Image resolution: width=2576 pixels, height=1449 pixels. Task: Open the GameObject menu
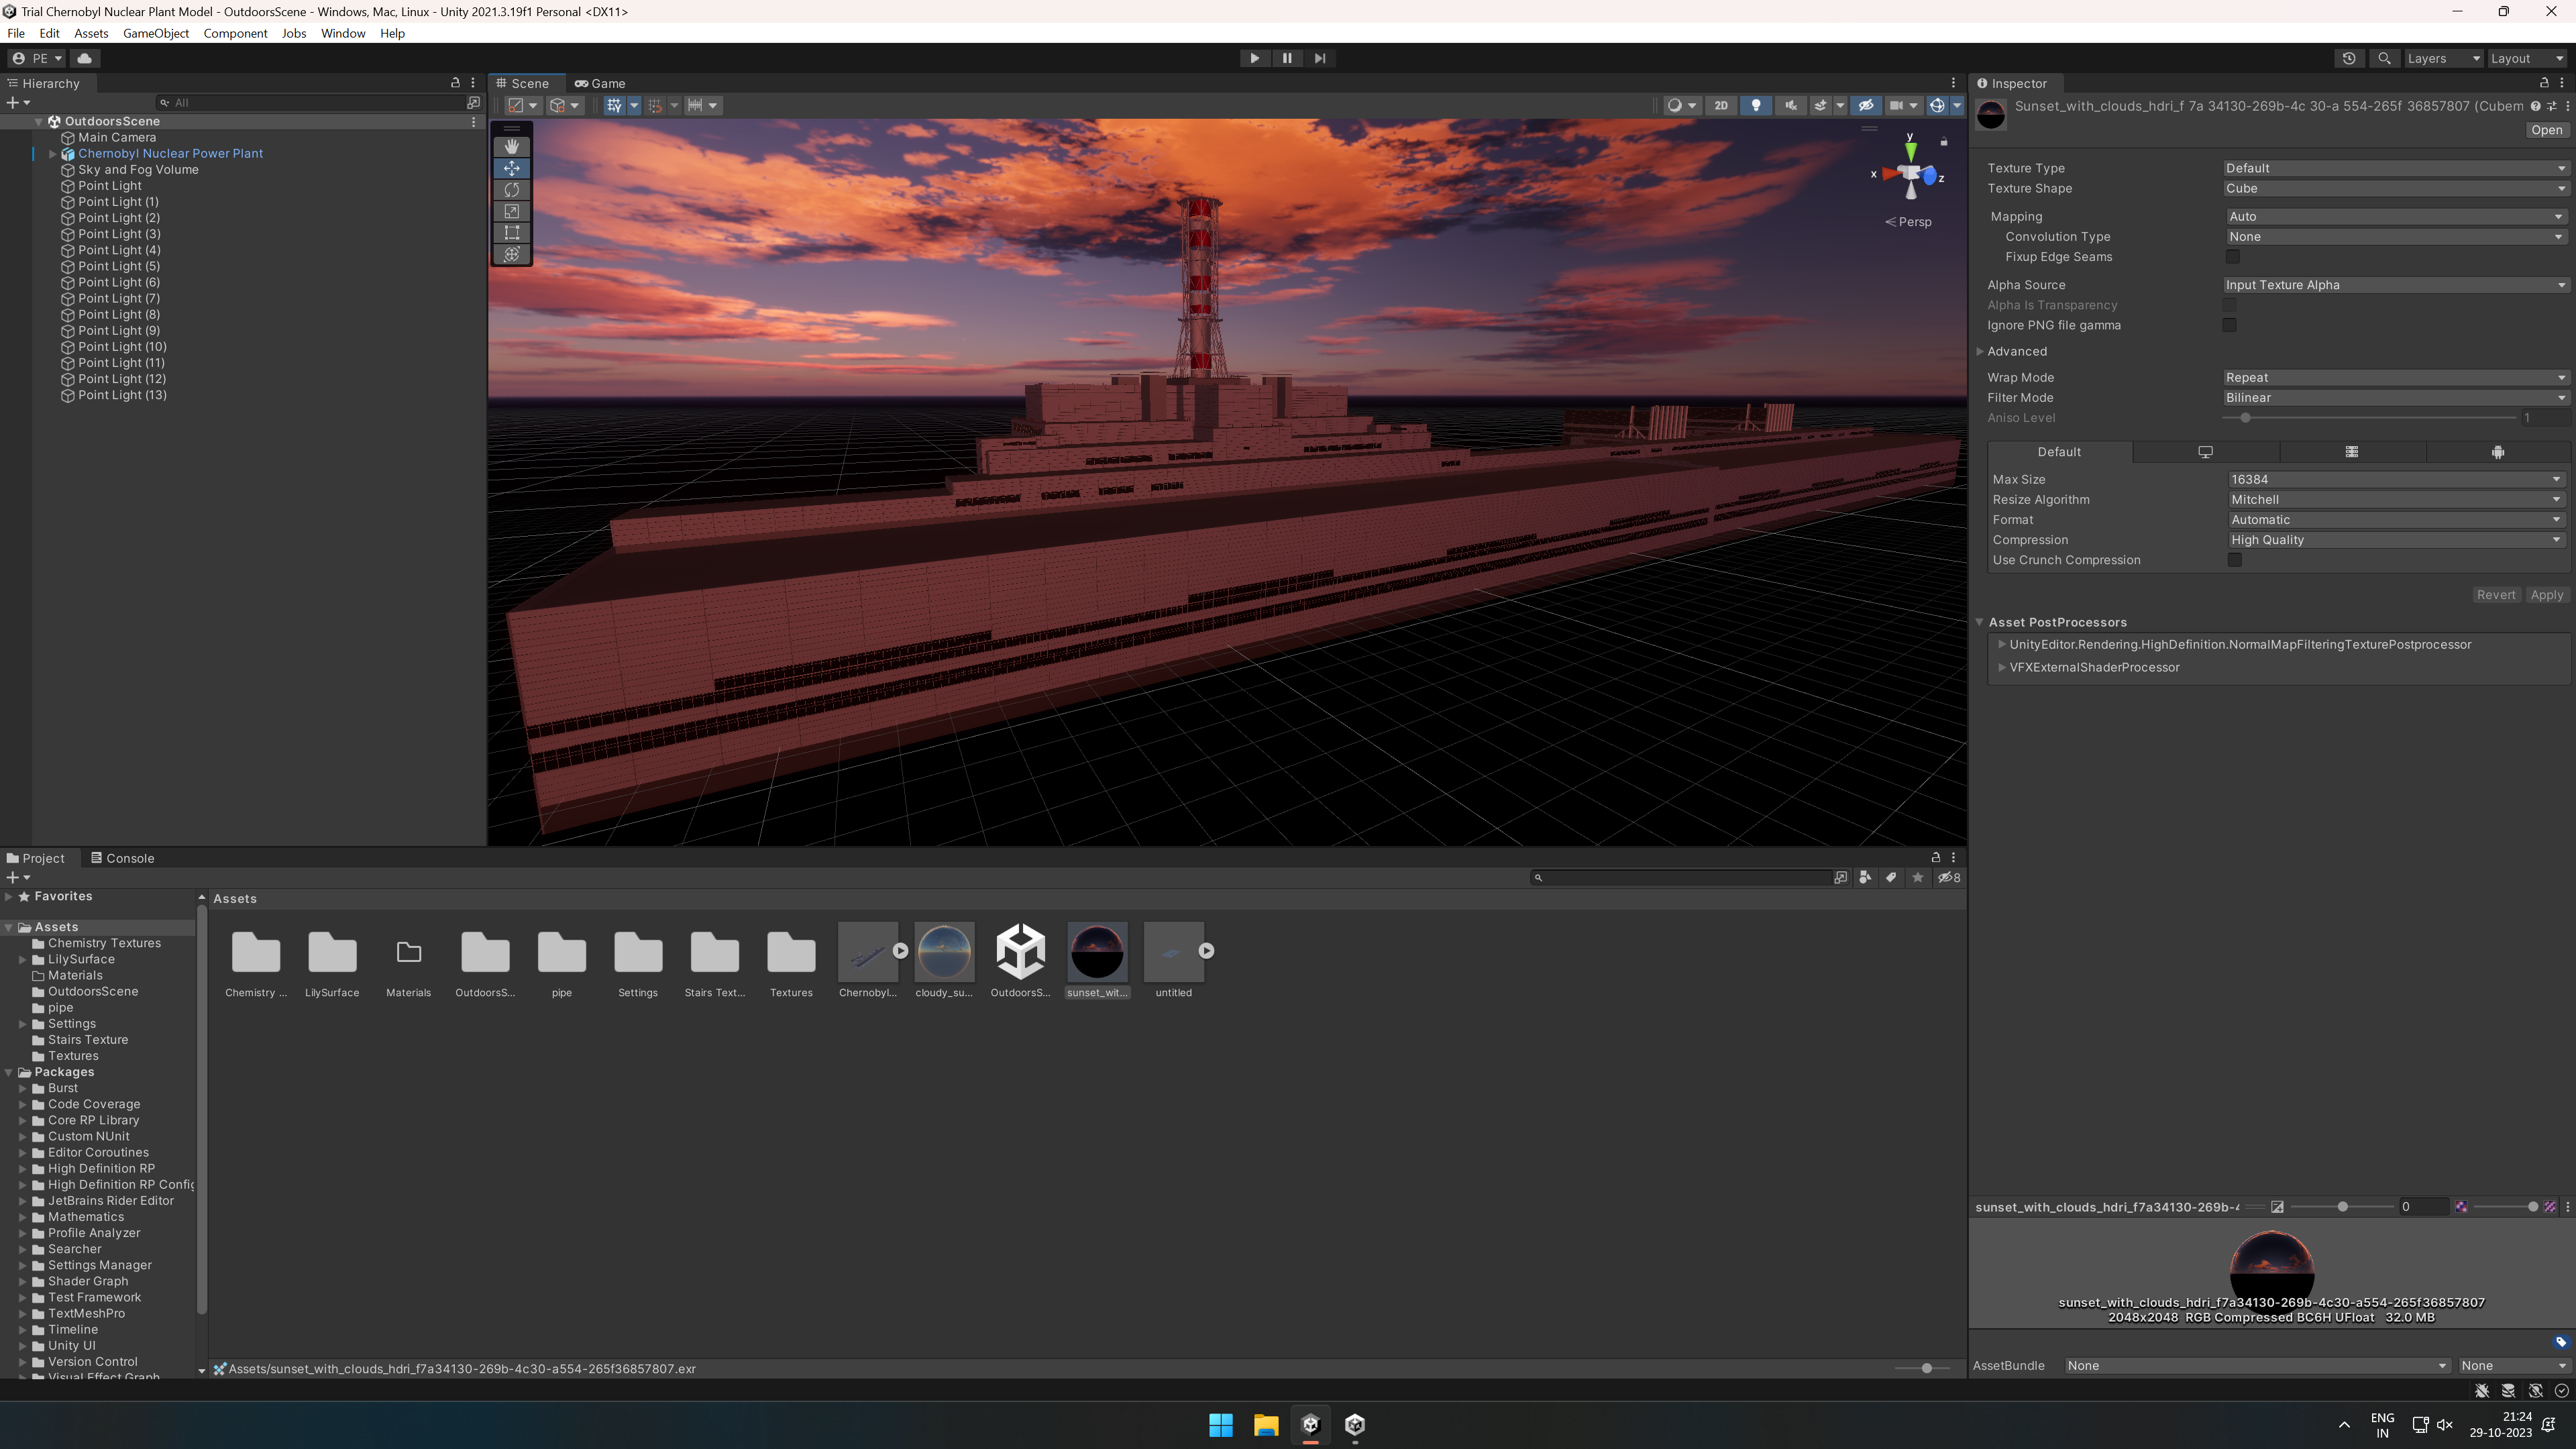click(155, 33)
